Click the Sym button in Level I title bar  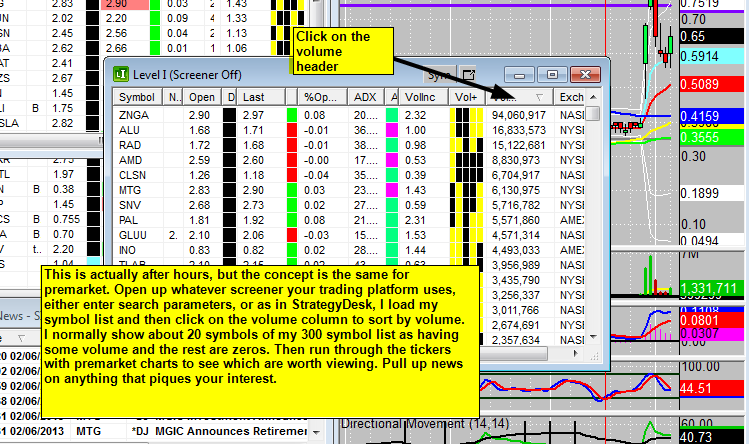(x=439, y=75)
